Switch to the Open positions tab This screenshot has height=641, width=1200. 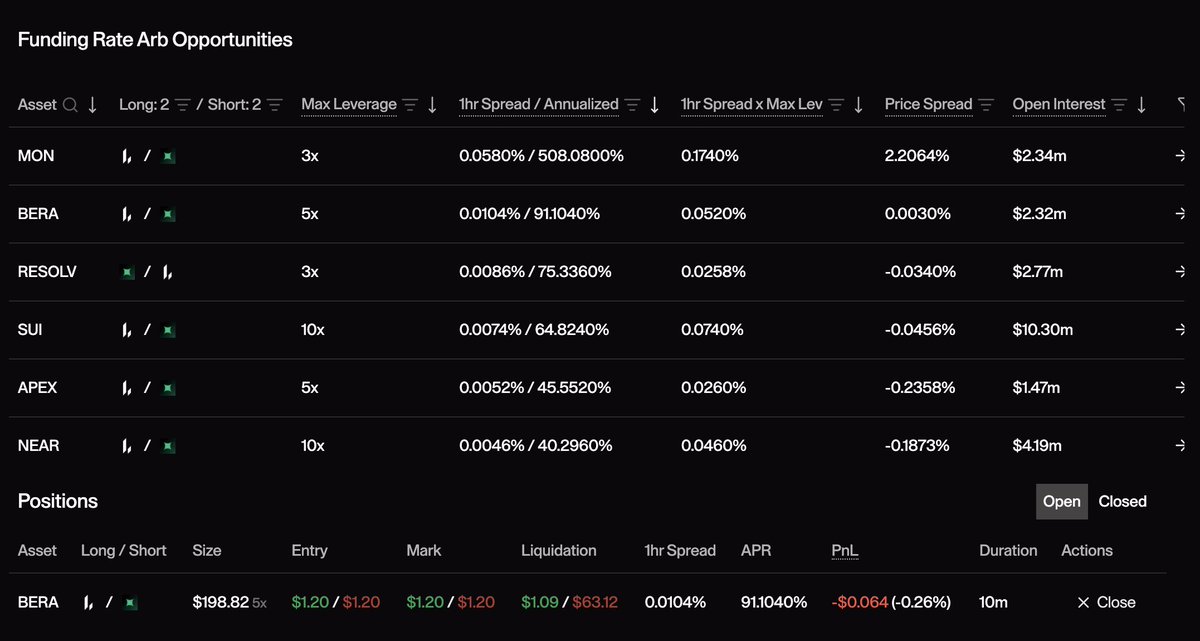(x=1062, y=502)
